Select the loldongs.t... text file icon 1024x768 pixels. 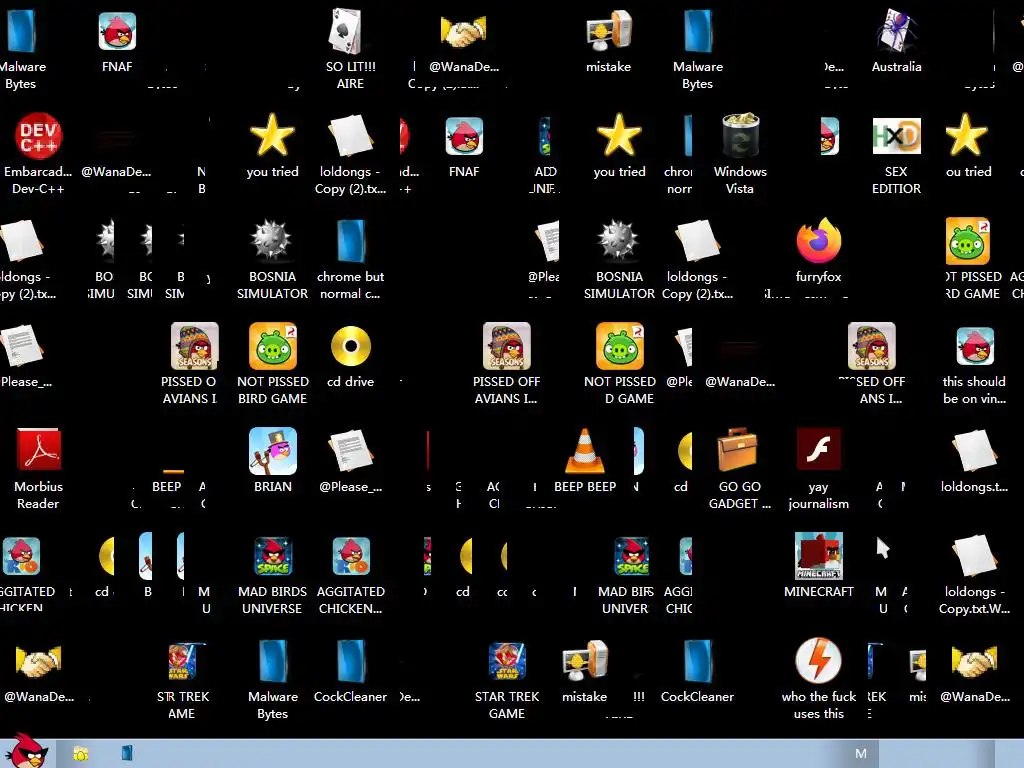click(974, 451)
